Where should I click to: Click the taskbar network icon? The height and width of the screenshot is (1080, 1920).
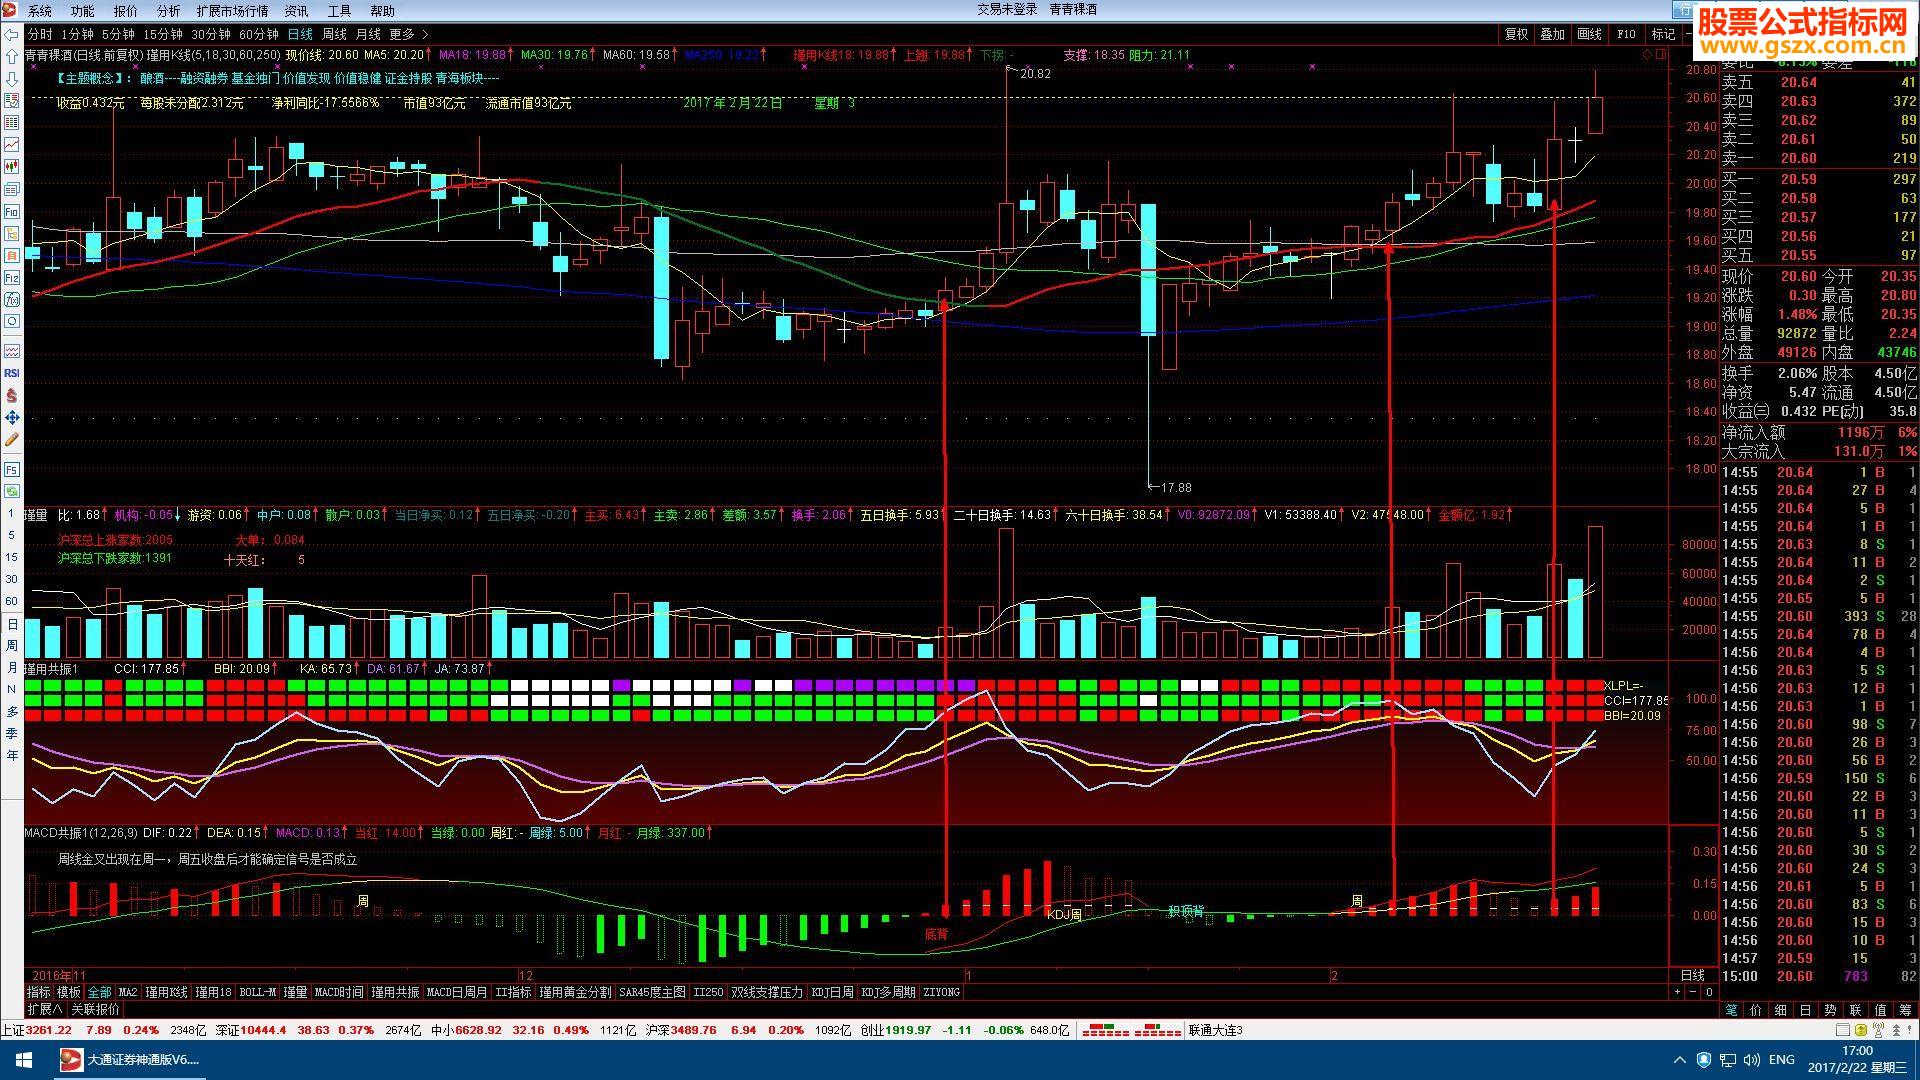[x=1728, y=1060]
